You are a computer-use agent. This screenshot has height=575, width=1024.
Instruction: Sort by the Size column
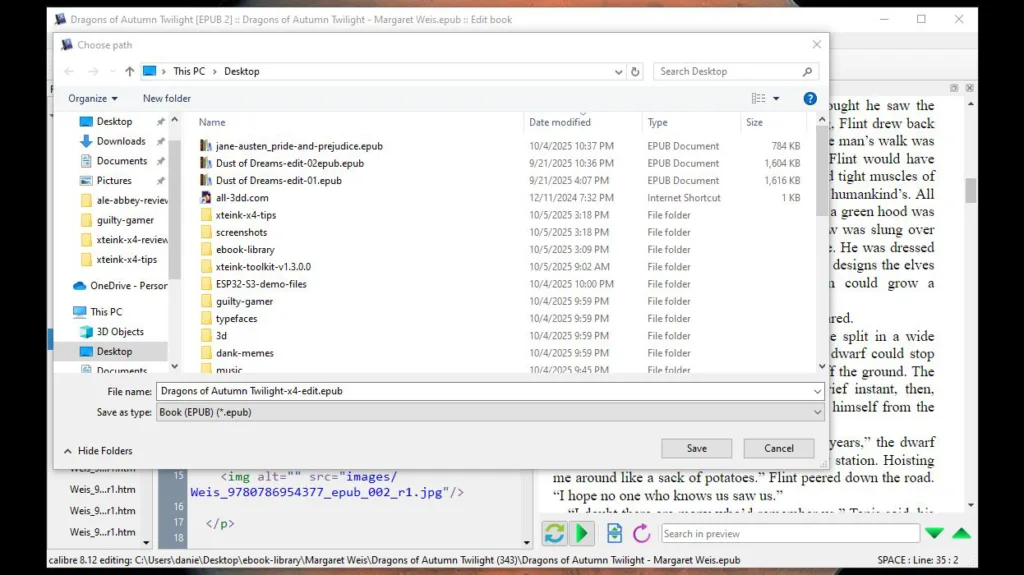(x=754, y=122)
